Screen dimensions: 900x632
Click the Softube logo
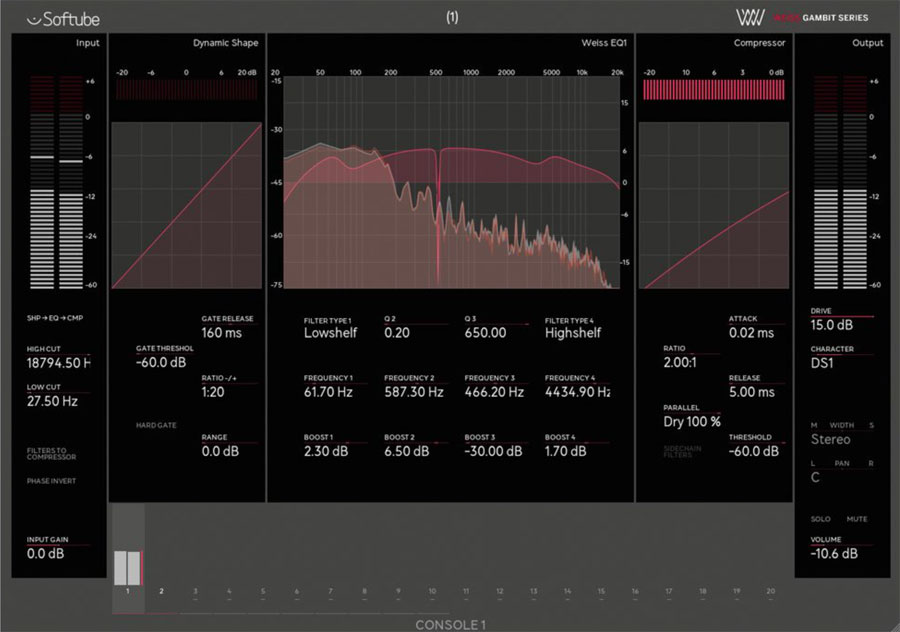(63, 19)
